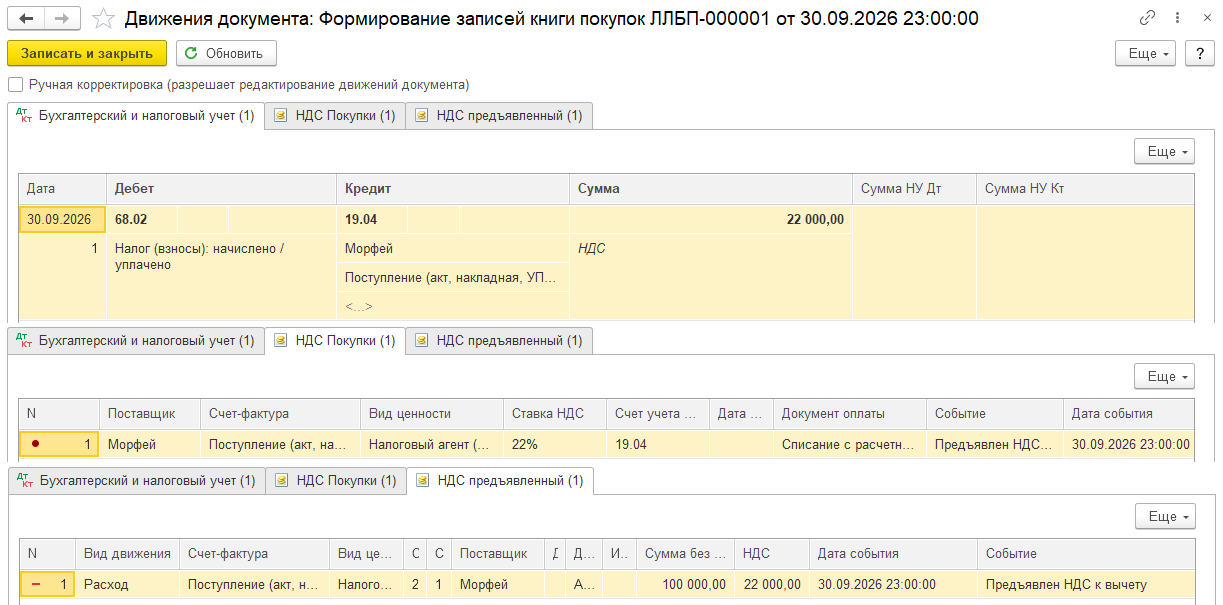1223x605 pixels.
Task: Open Еще menu above the НДС предъявленный table
Action: (x=1165, y=516)
